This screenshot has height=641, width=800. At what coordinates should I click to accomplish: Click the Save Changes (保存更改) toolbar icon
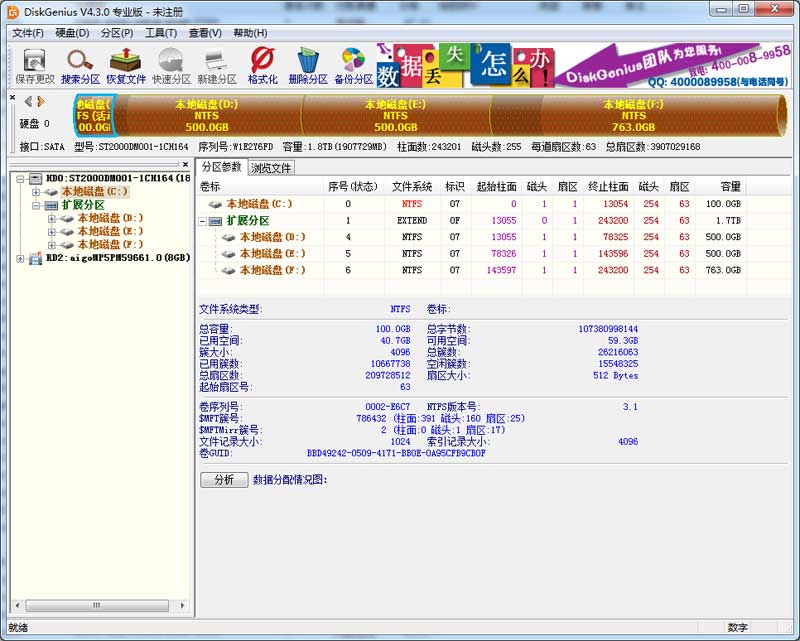35,65
